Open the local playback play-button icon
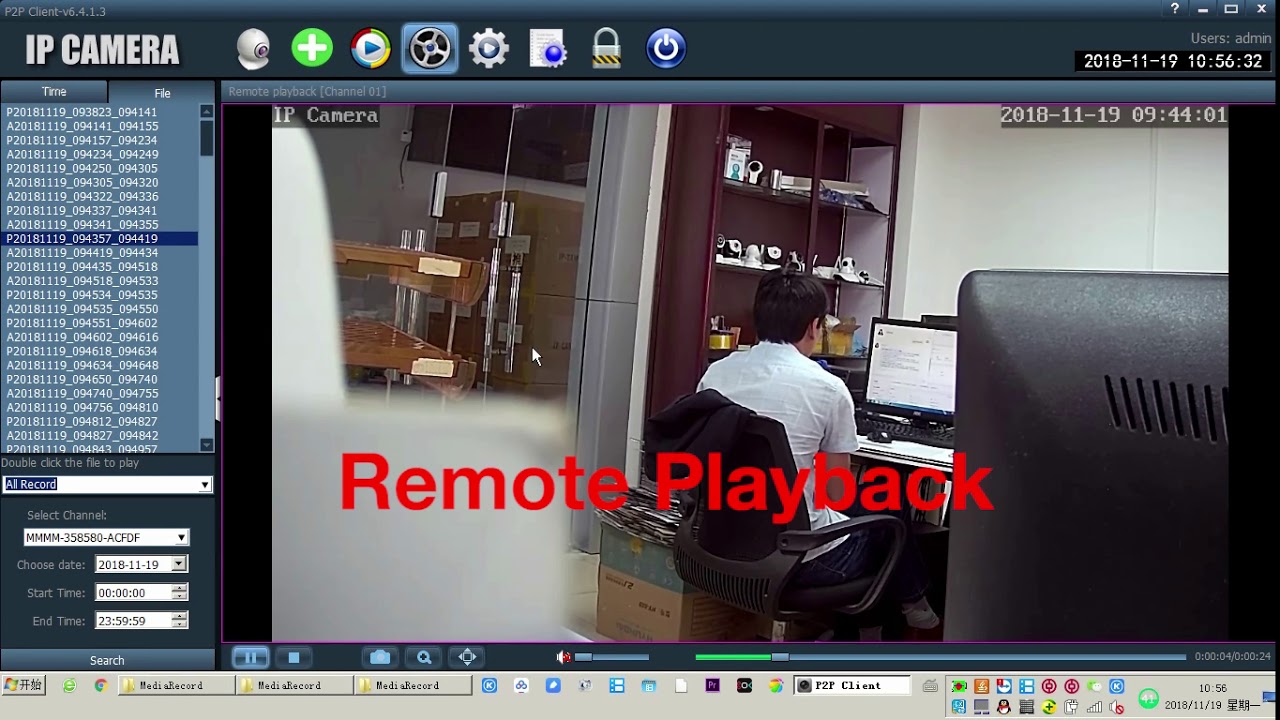This screenshot has height=720, width=1280. [371, 48]
